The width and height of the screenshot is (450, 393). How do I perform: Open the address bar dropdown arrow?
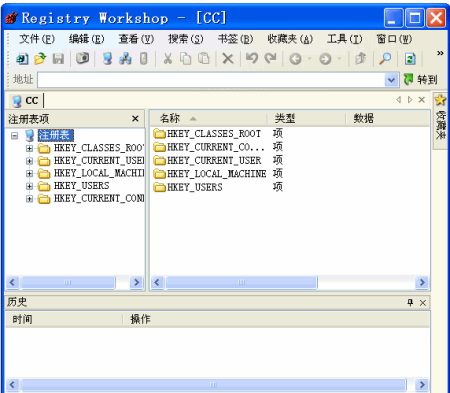pyautogui.click(x=391, y=80)
